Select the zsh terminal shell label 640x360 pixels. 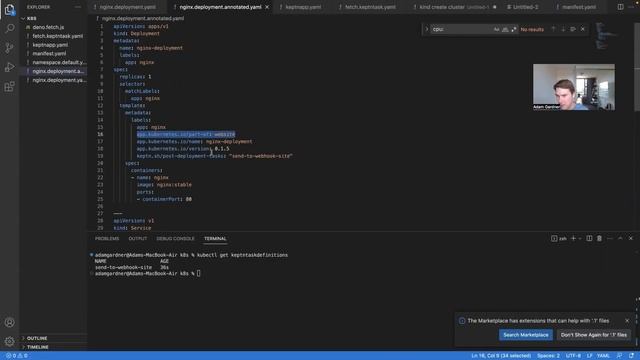coord(559,238)
